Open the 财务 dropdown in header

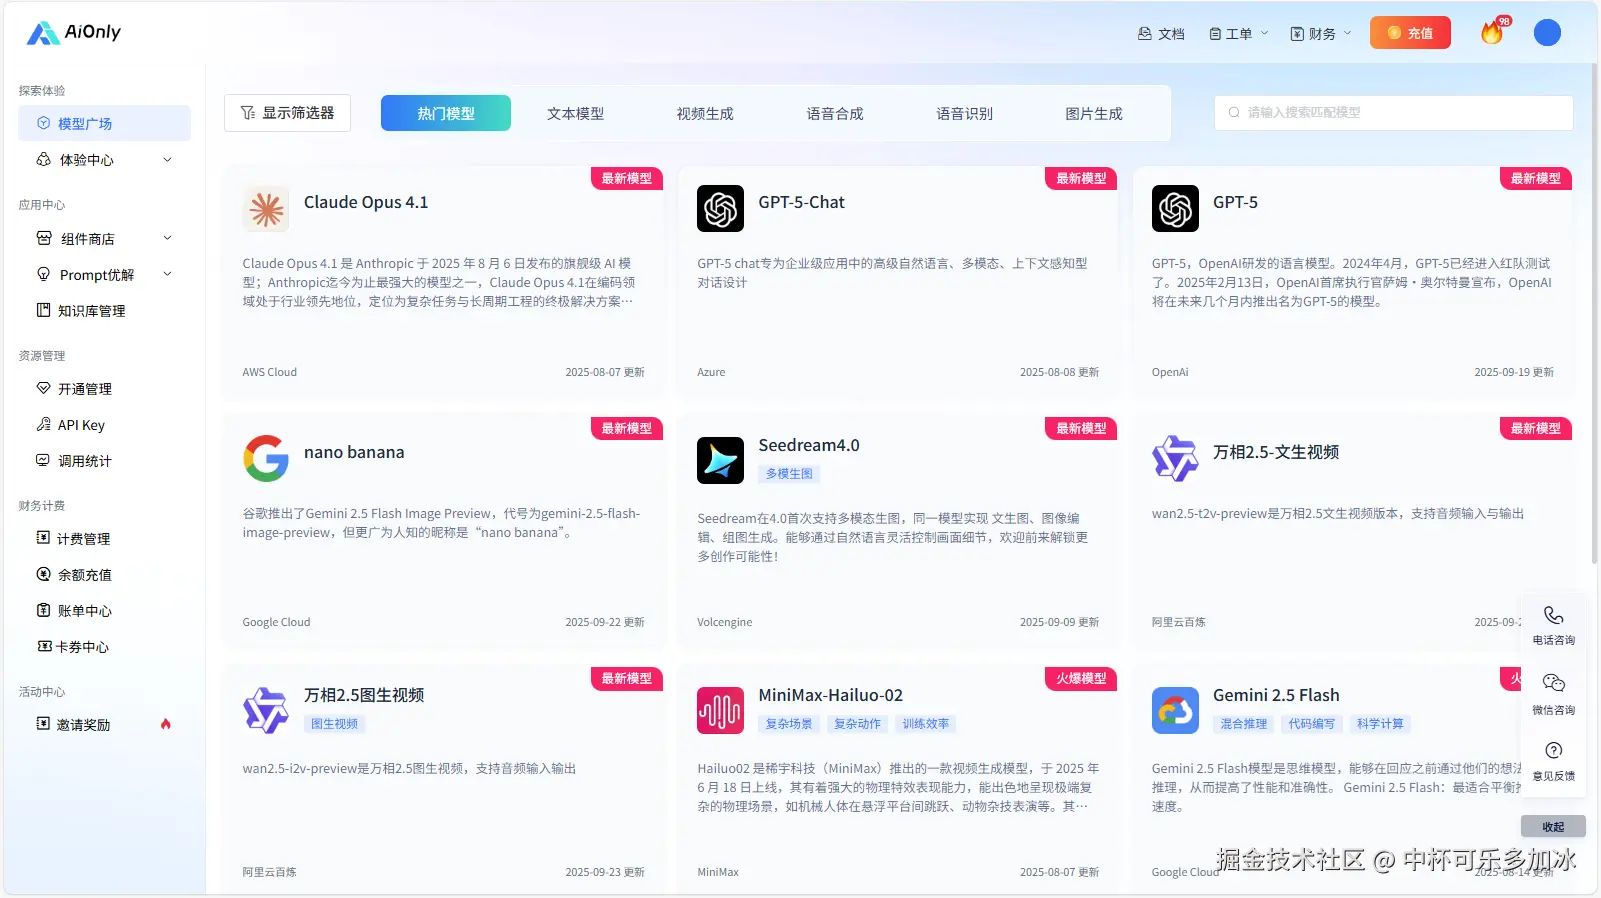click(x=1321, y=33)
